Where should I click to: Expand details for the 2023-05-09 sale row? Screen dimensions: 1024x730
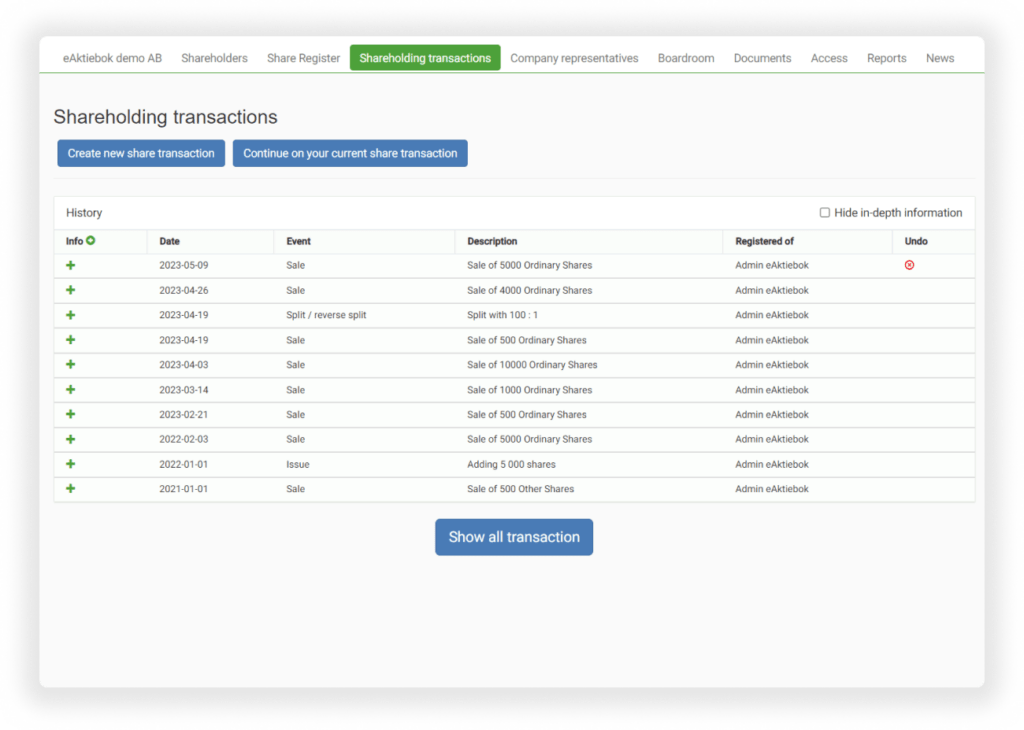[x=71, y=265]
